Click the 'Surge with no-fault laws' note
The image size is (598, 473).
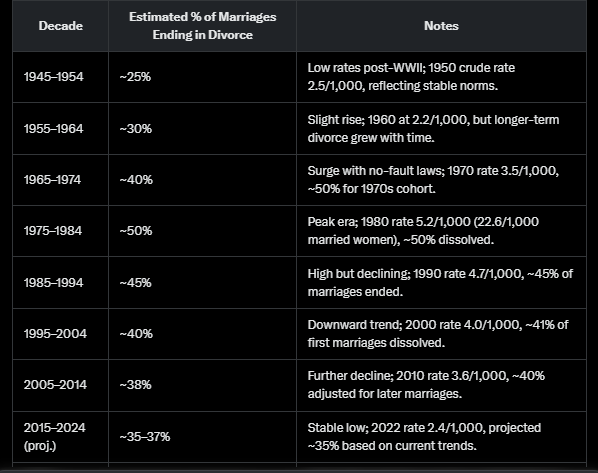(433, 180)
